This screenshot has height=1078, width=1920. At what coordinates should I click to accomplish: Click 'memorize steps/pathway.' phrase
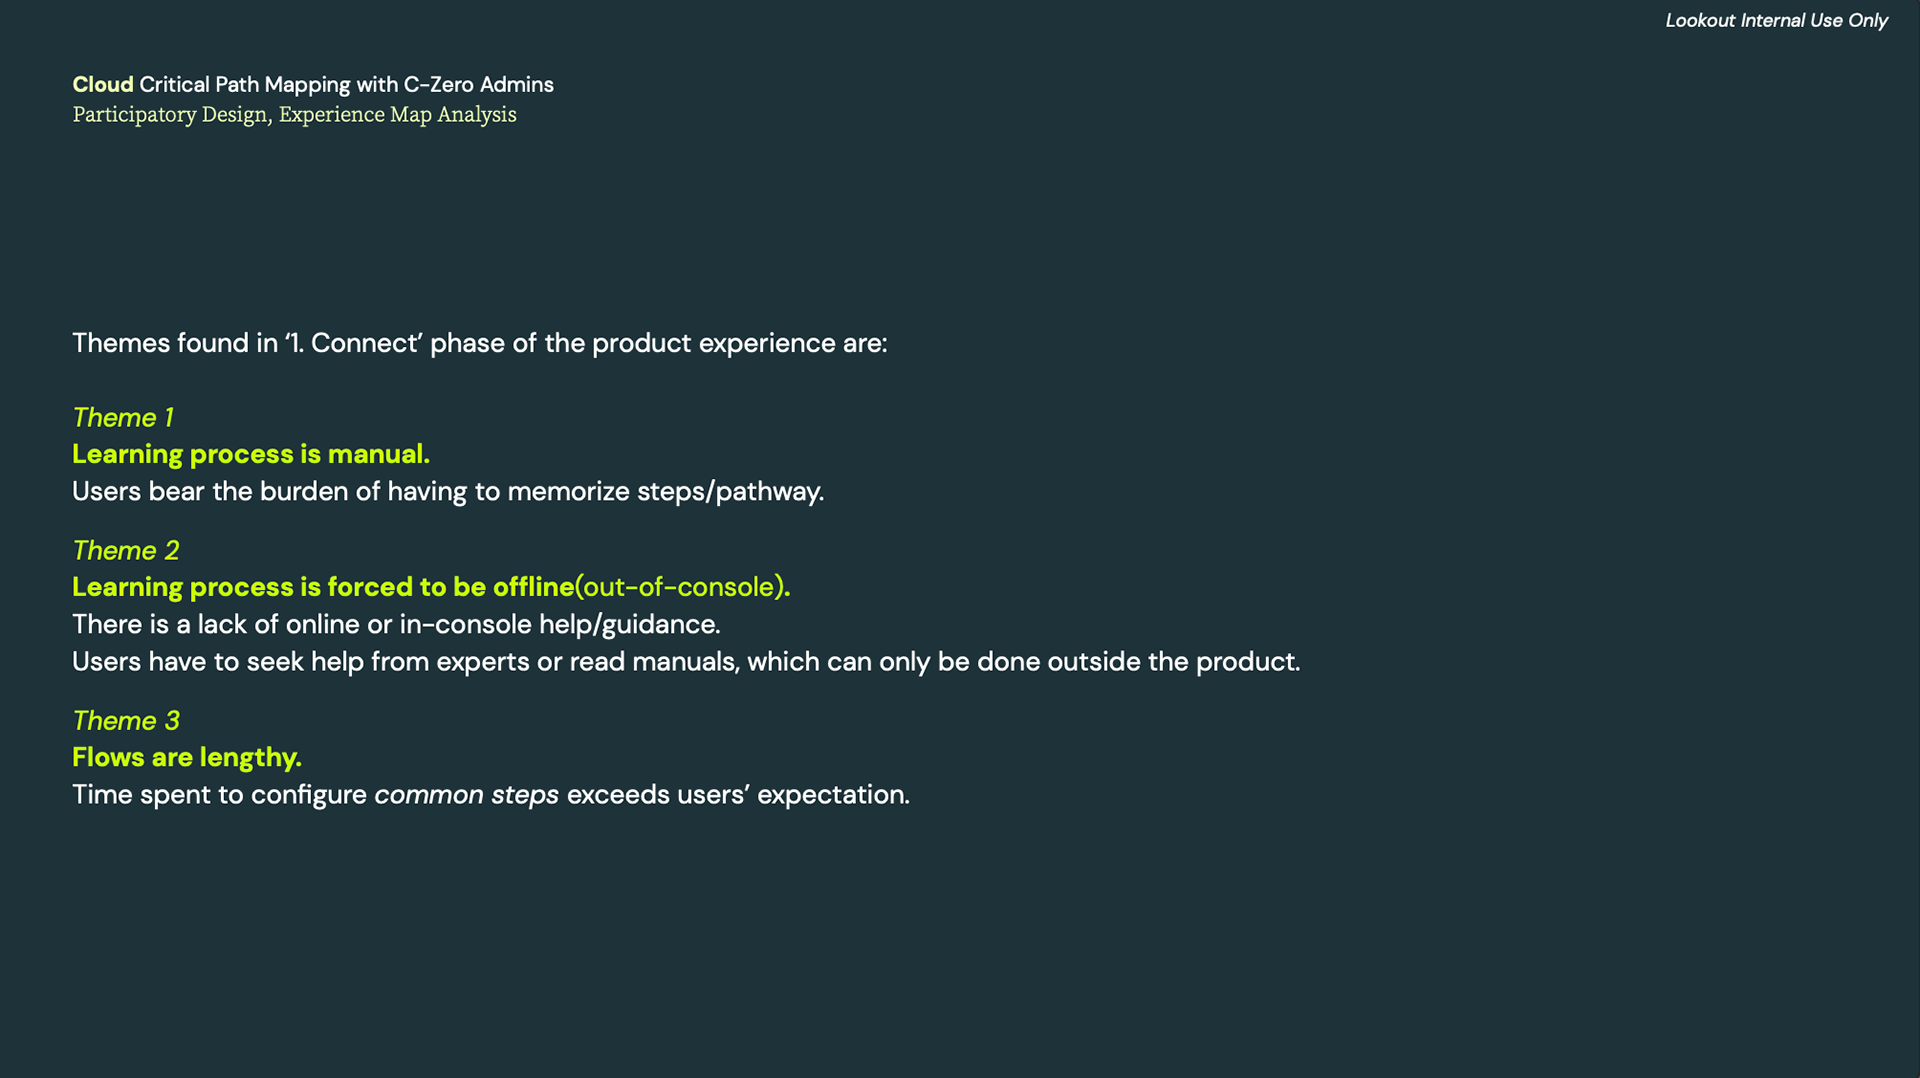click(x=666, y=492)
